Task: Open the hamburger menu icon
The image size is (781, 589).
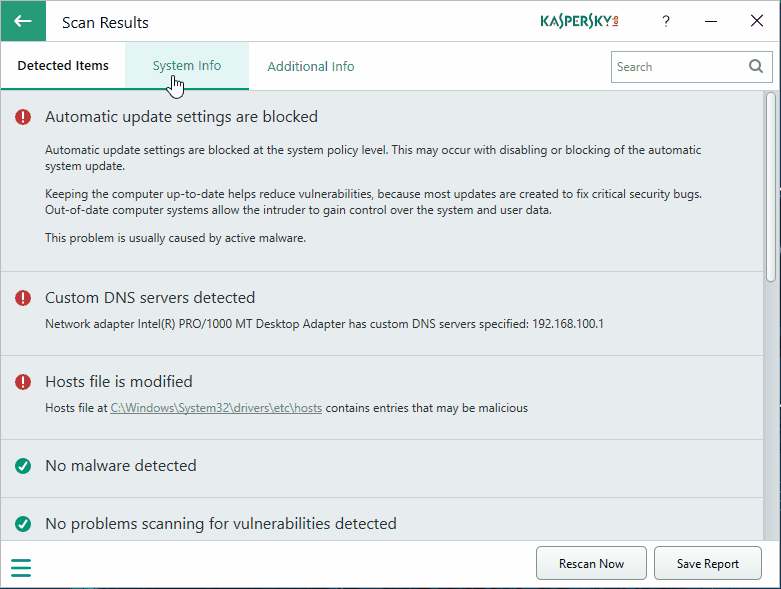Action: pyautogui.click(x=21, y=568)
